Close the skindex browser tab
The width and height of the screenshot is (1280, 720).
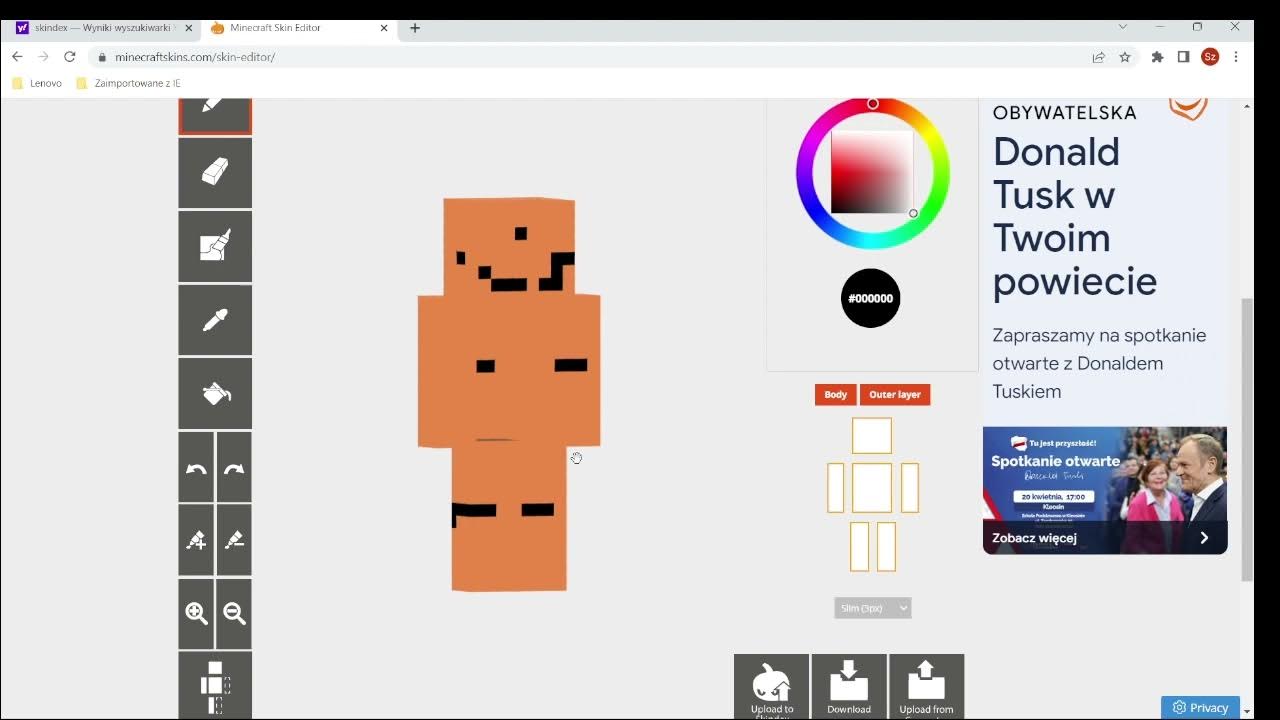(189, 28)
